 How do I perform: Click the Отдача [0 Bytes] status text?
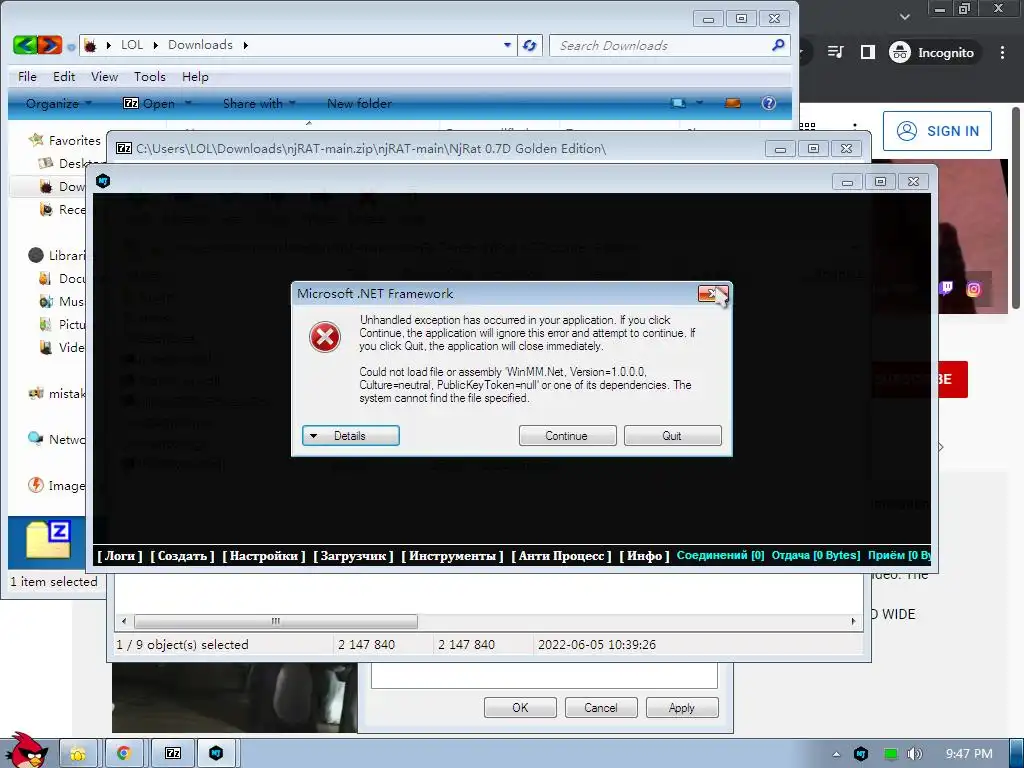[x=816, y=555]
